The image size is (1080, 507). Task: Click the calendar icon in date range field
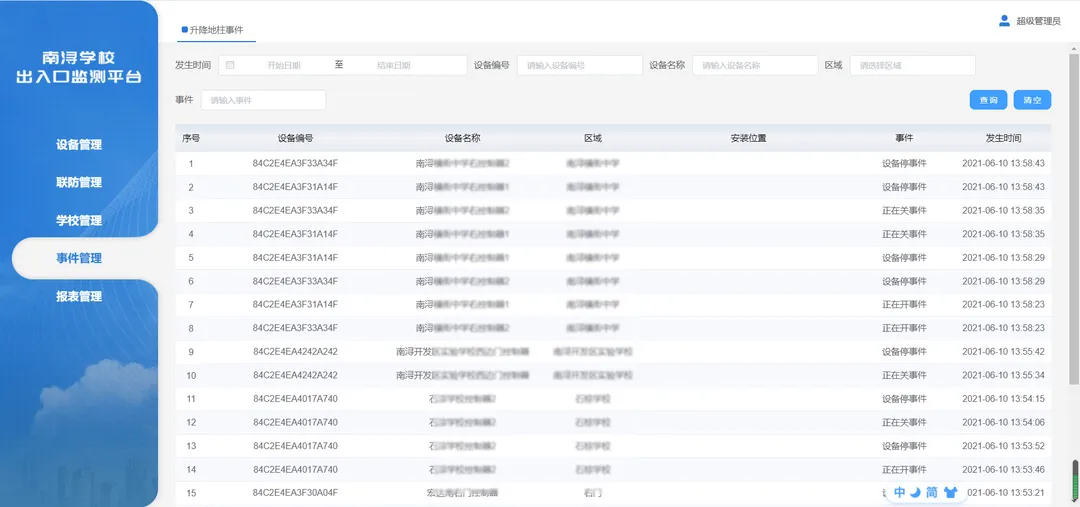point(231,65)
